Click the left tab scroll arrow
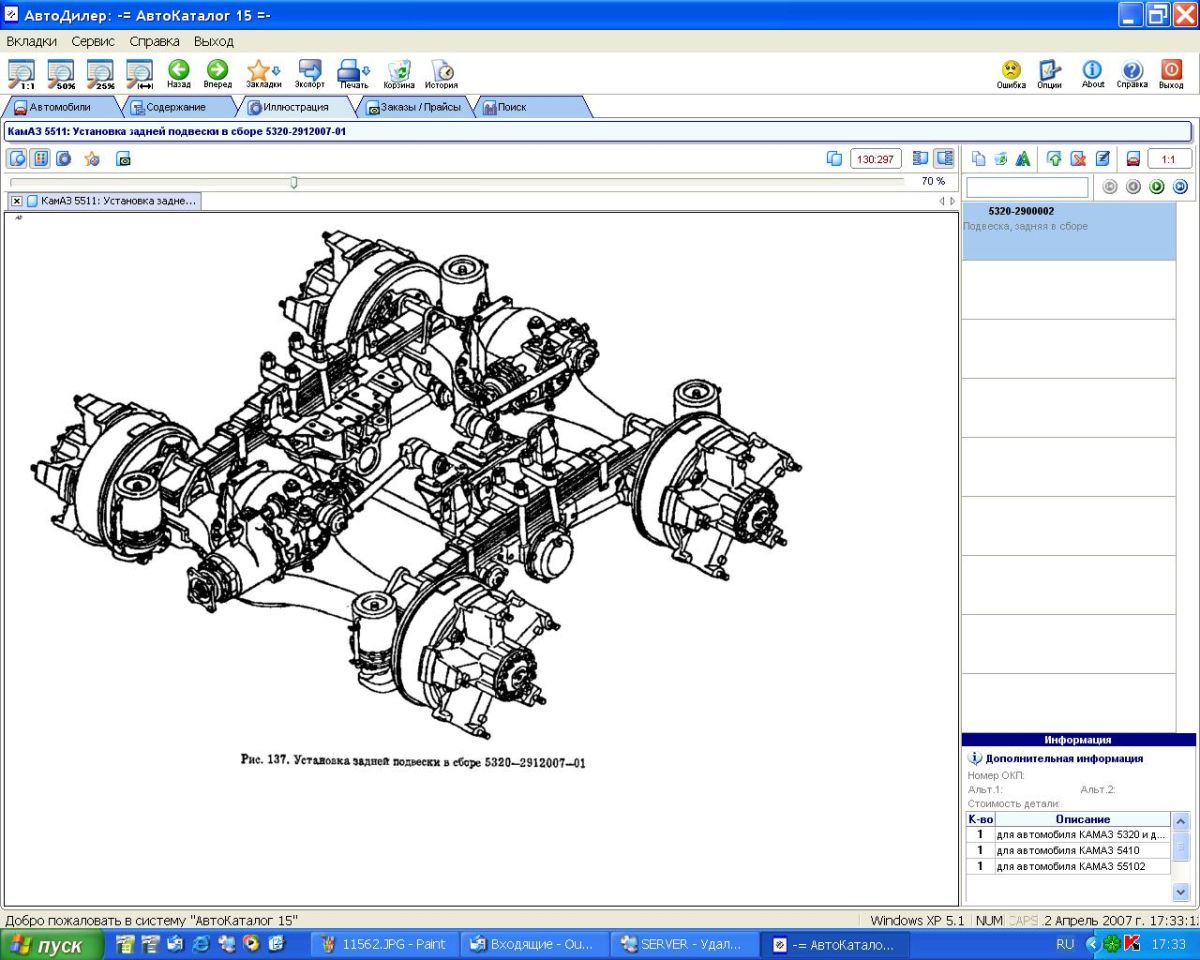The image size is (1200, 960). coord(941,201)
